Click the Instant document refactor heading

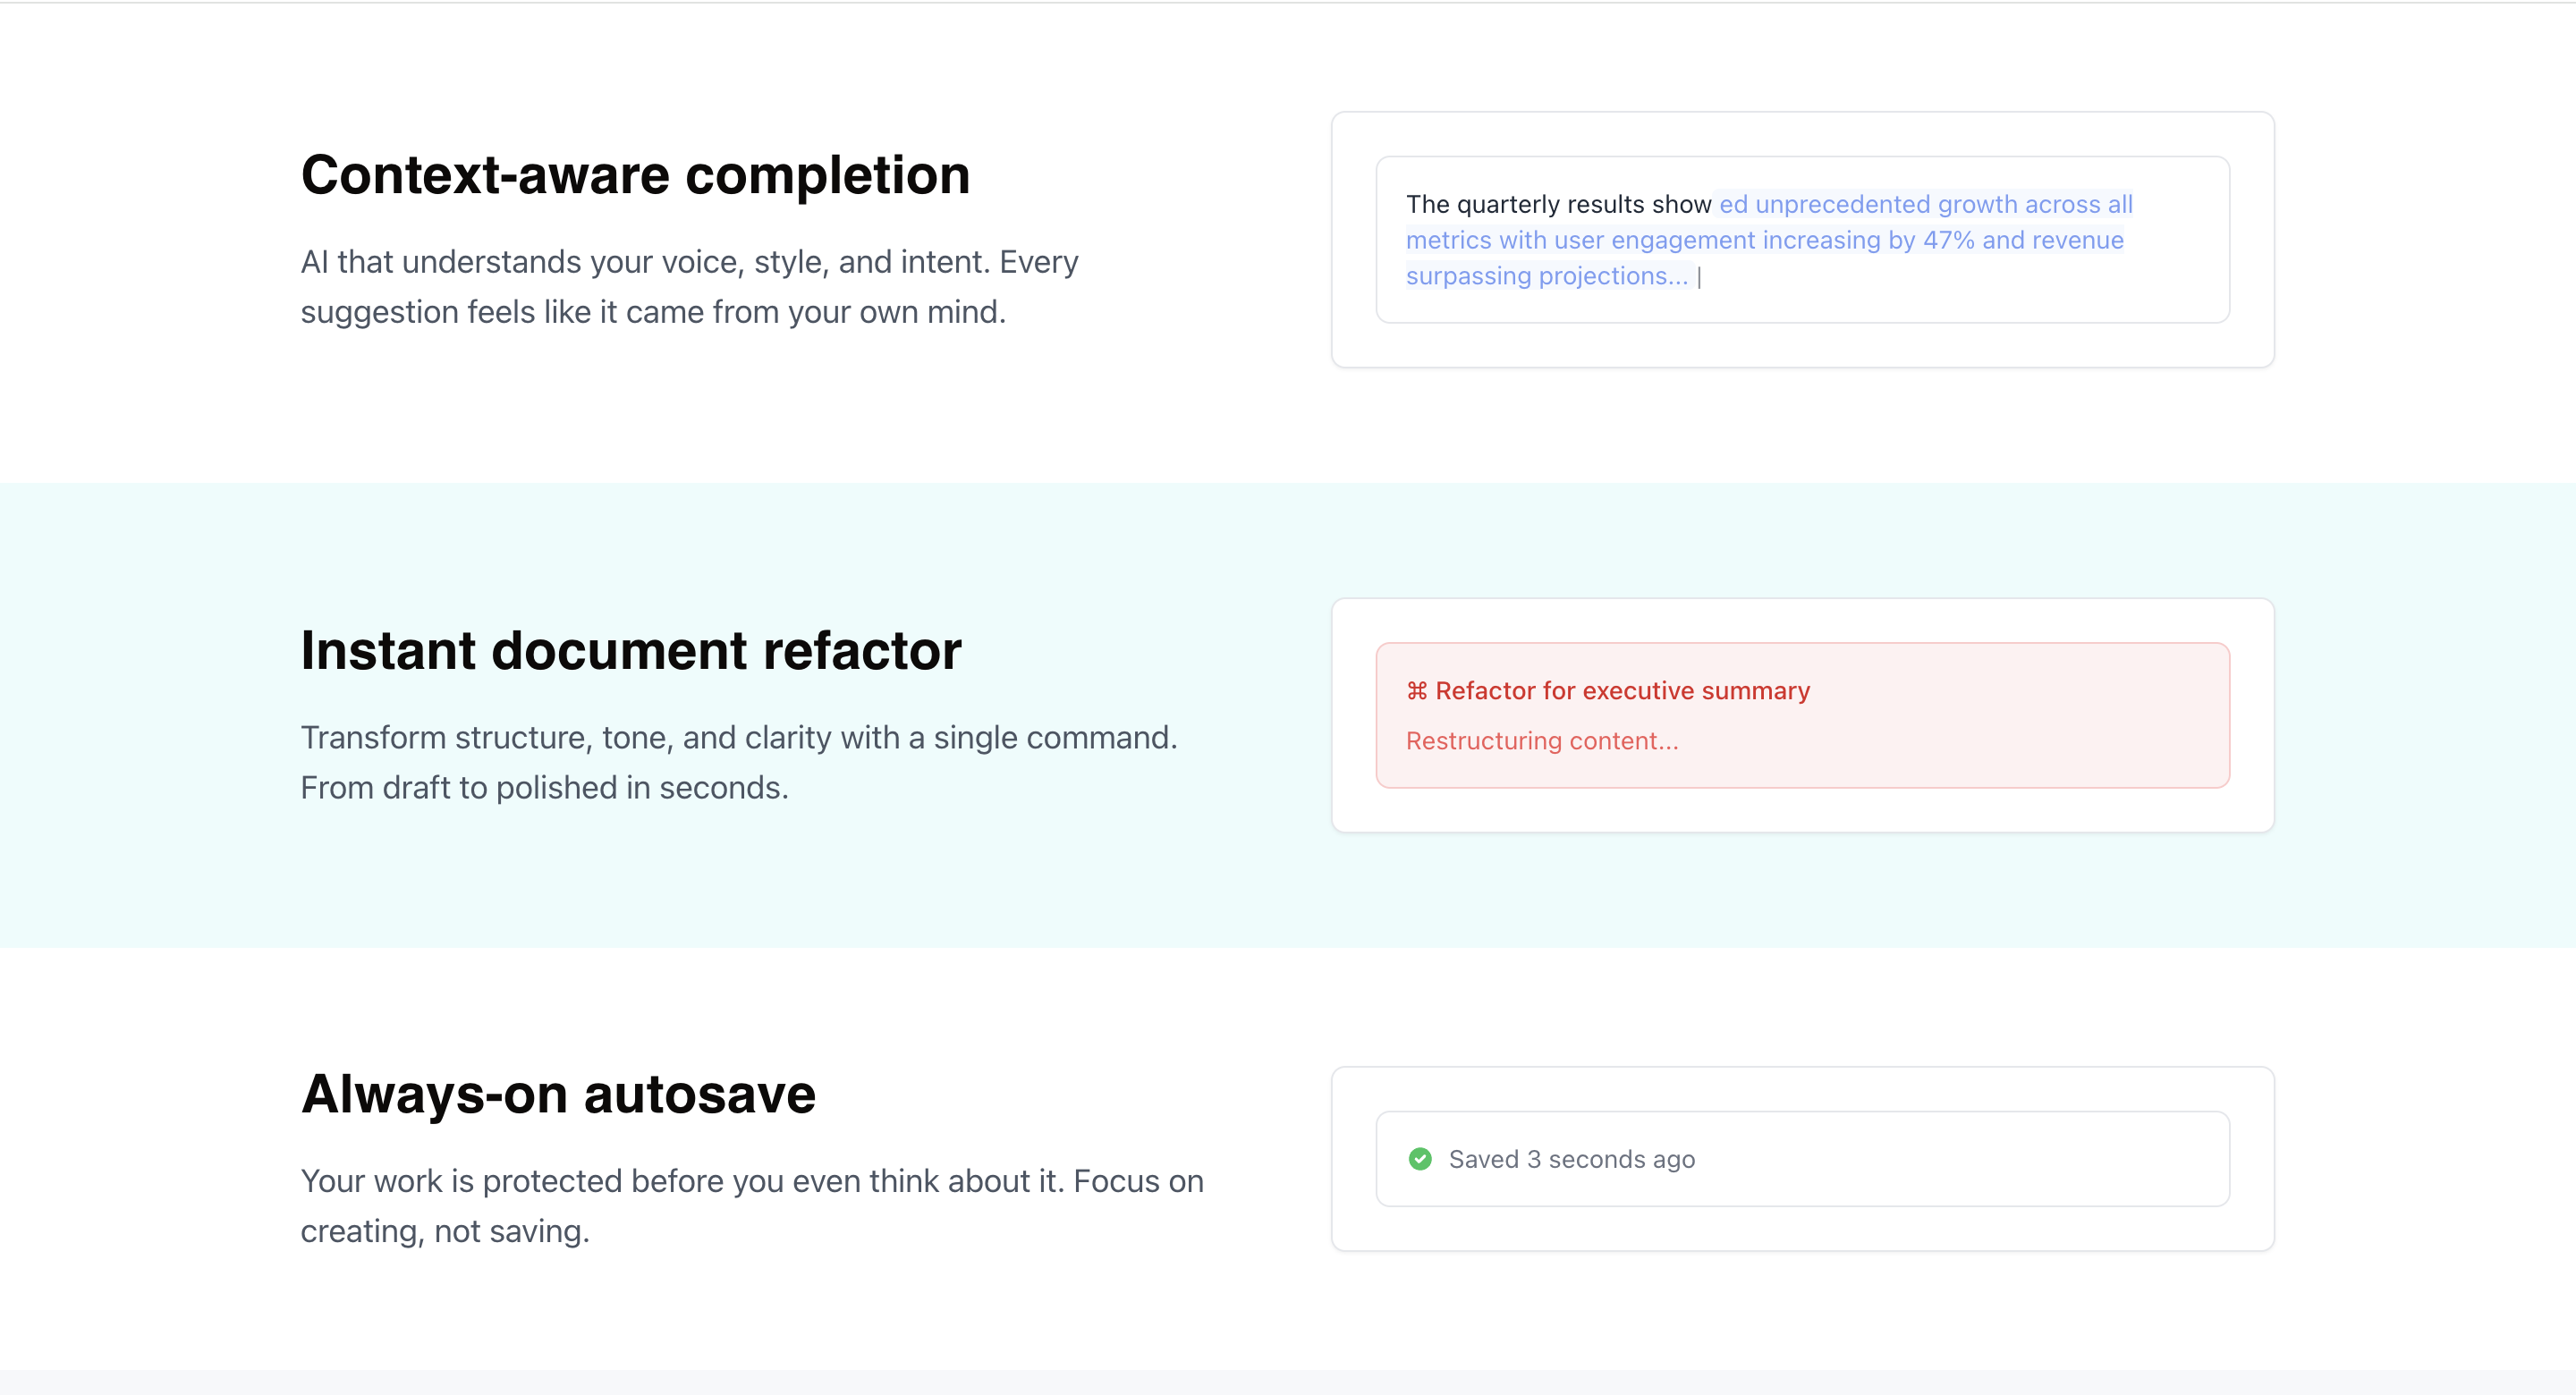click(x=630, y=651)
